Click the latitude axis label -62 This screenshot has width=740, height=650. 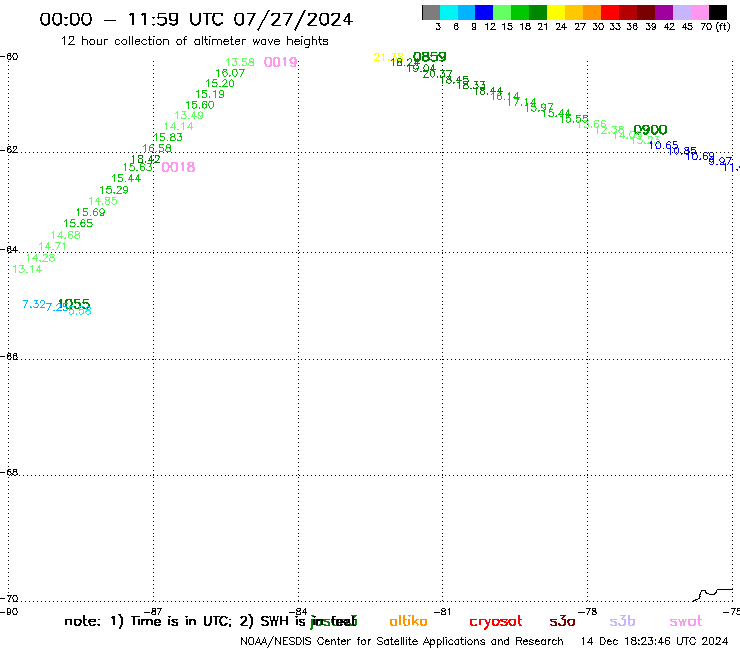[9, 150]
